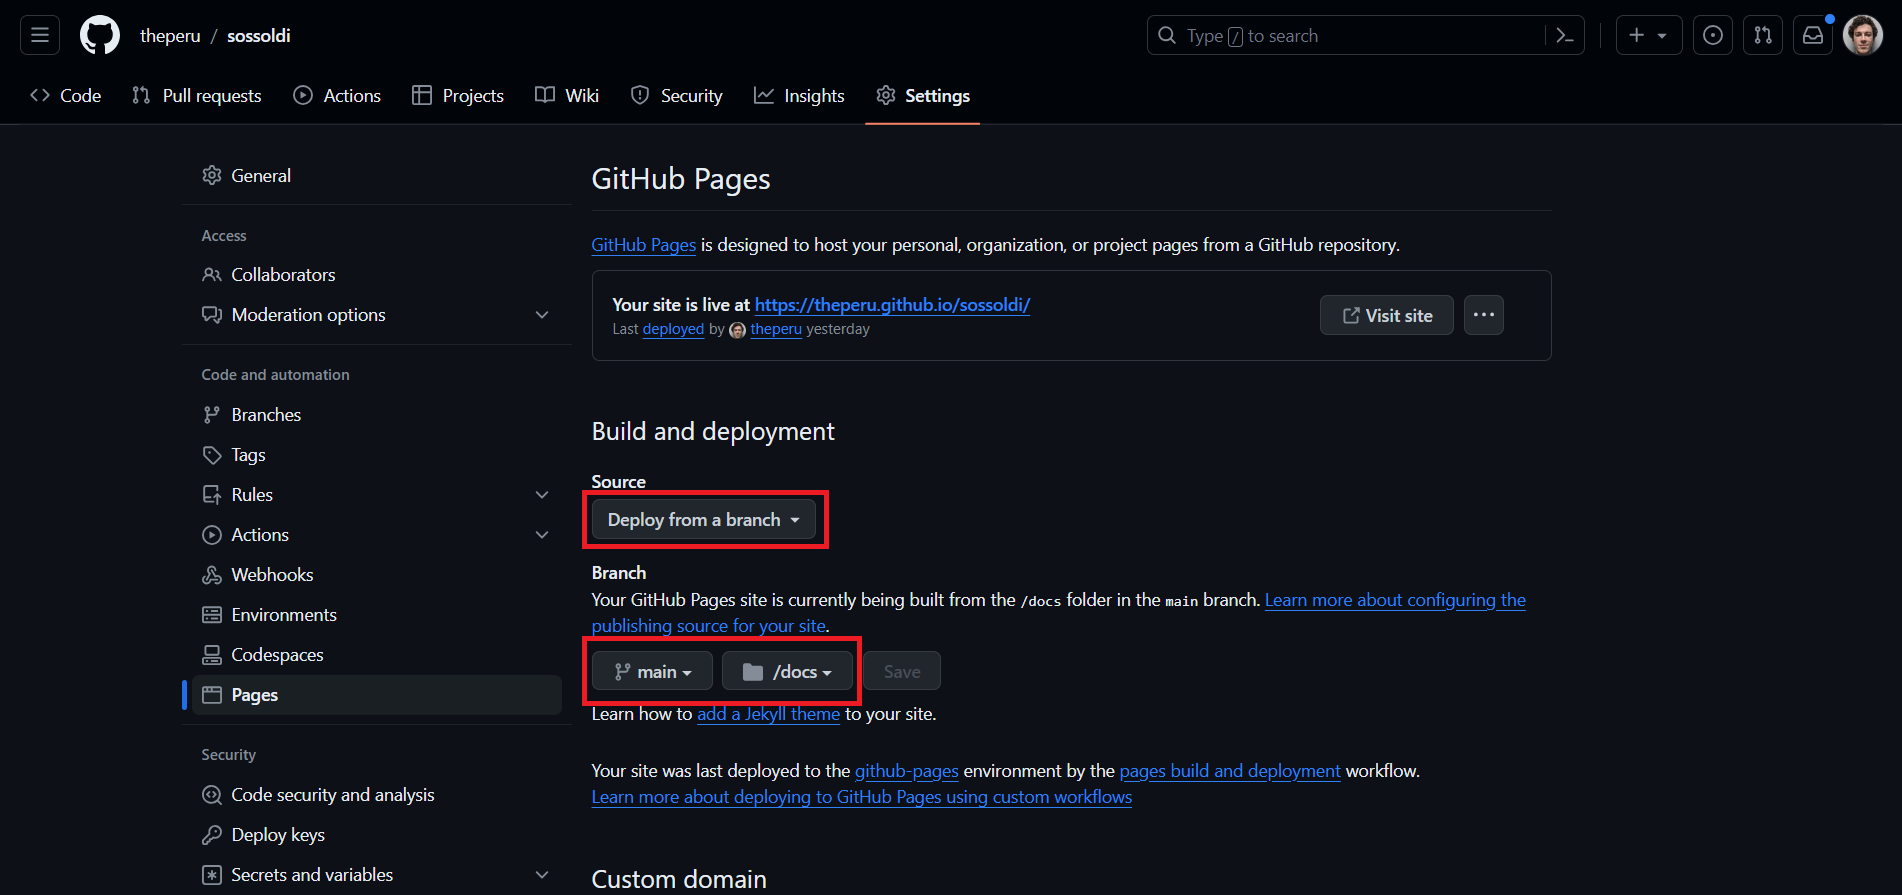Click the Deploy keys key icon
Image resolution: width=1902 pixels, height=895 pixels.
pos(212,834)
